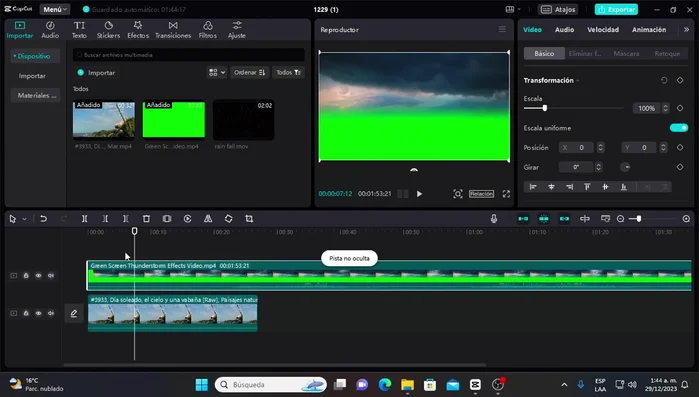This screenshot has width=699, height=397.
Task: Mute the Green Screen track audio
Action: (51, 275)
